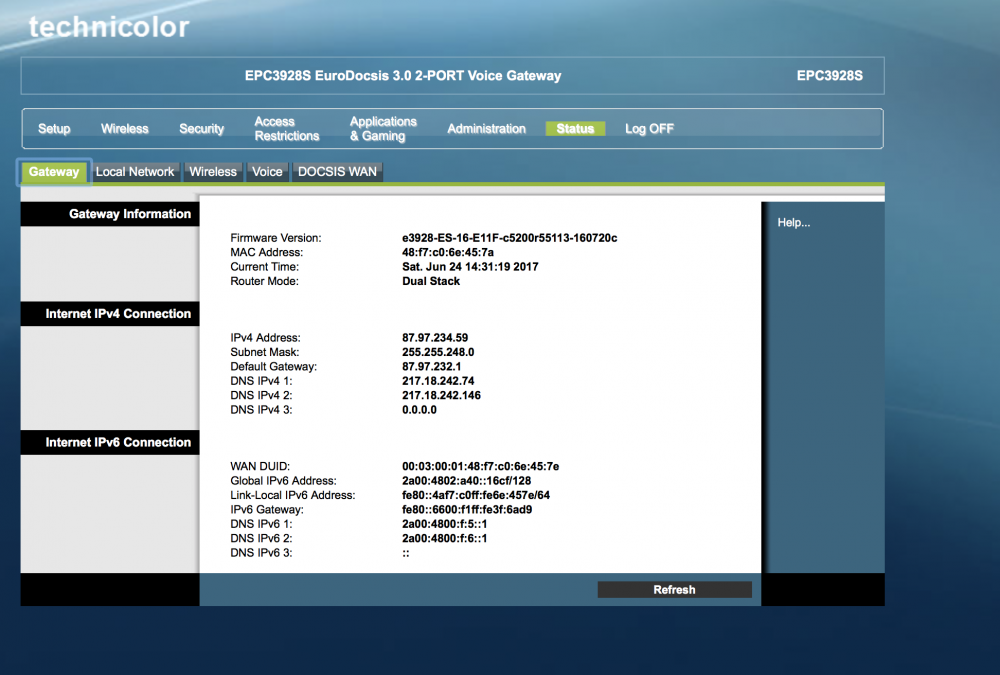Screen dimensions: 1000x675
Task: Click IPv6 gateway fe80::6600:f1ff:fe3f:6ad9
Action: tap(467, 509)
